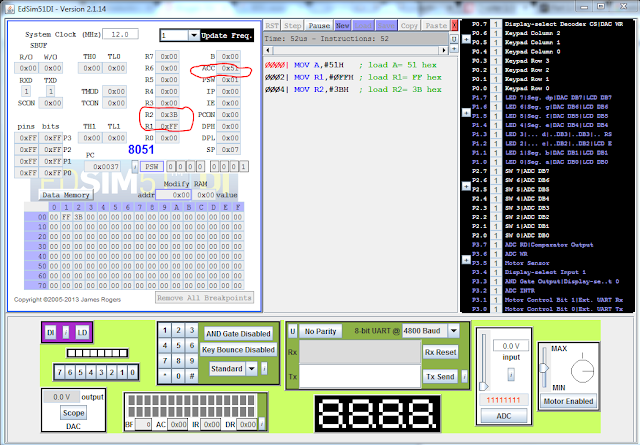Click the Modify RAM value field
The image size is (640, 445).
[x=204, y=195]
